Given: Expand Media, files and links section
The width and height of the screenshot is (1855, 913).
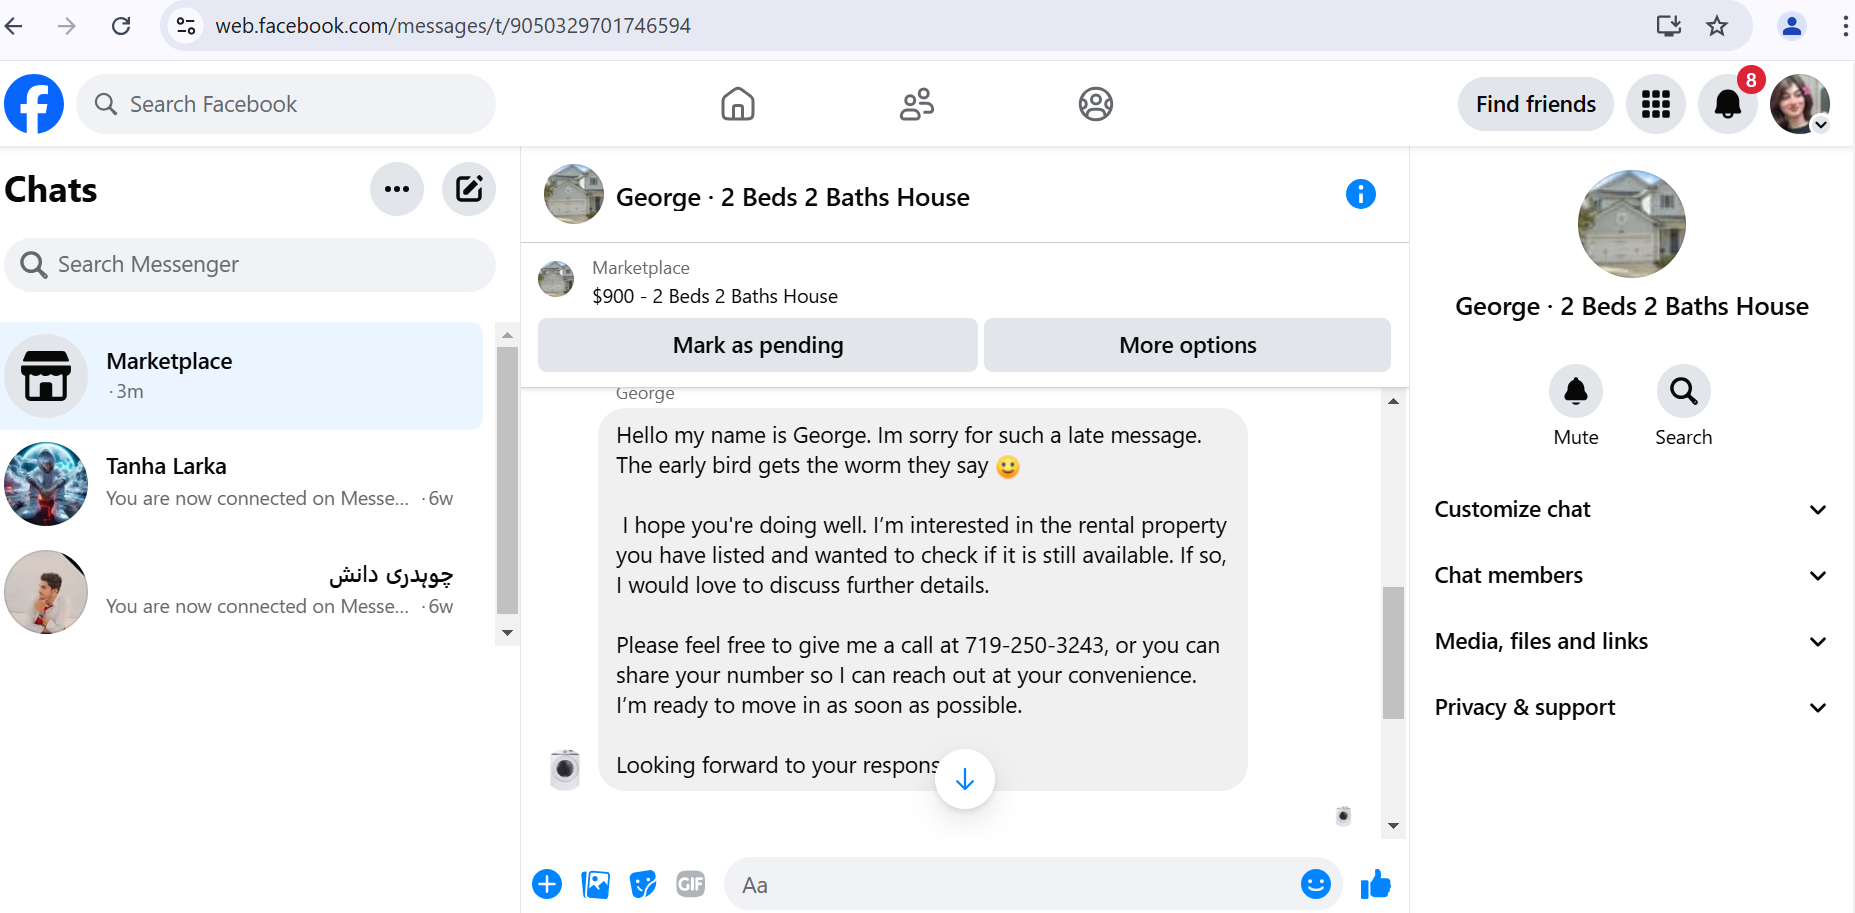Looking at the screenshot, I should point(1631,642).
